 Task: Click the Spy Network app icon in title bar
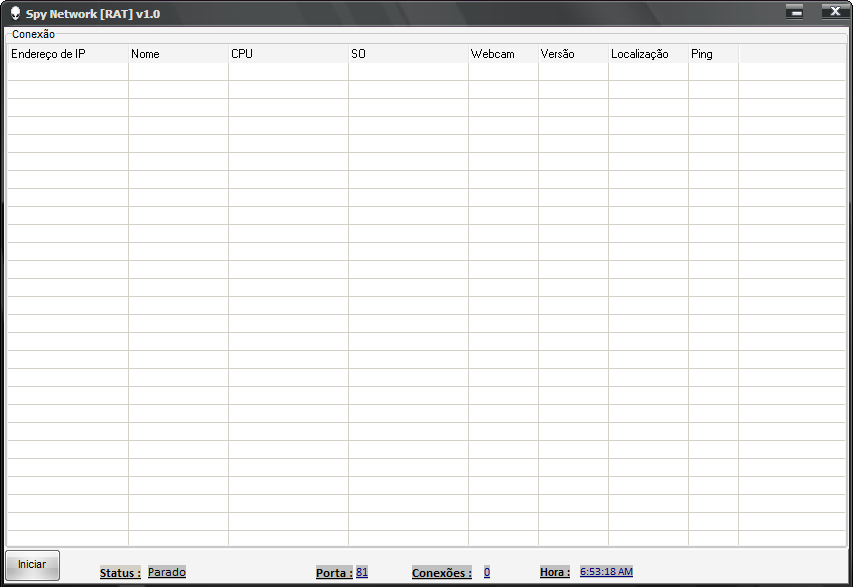(15, 13)
